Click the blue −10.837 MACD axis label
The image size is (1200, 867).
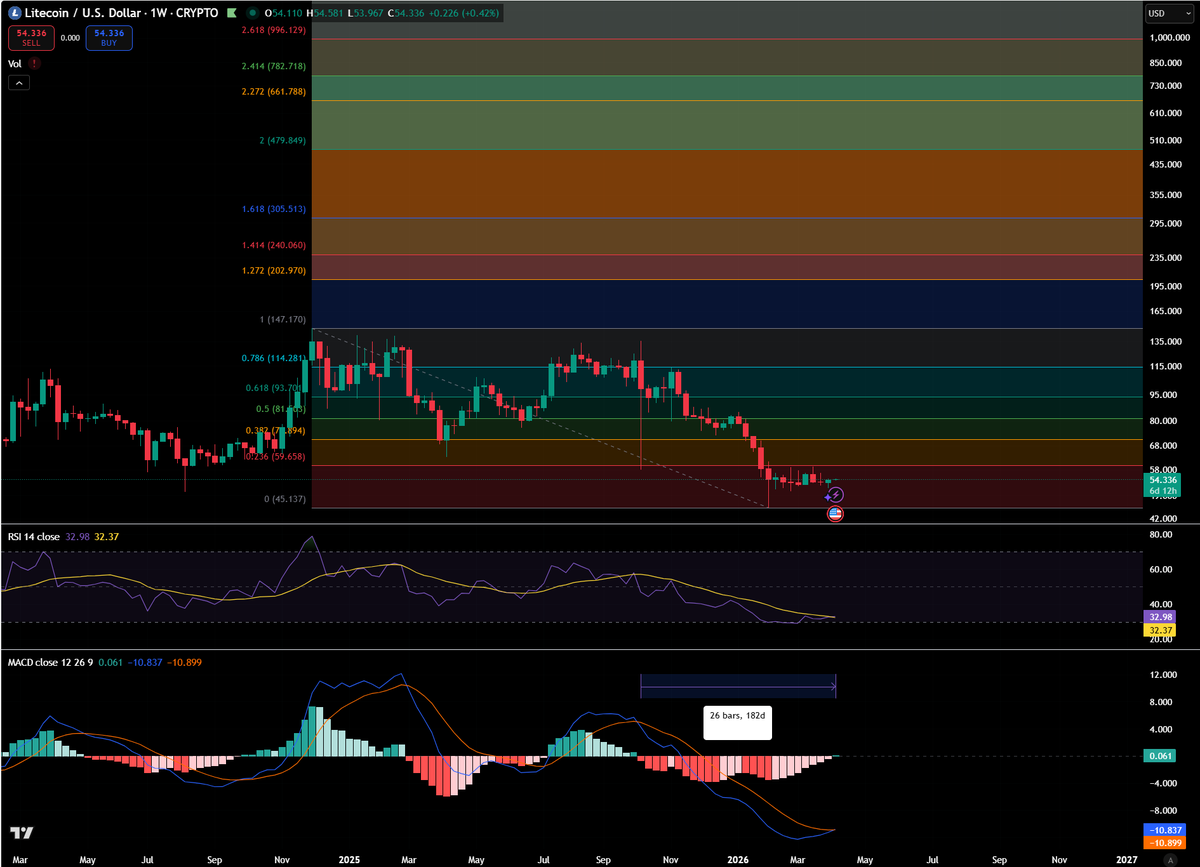(1164, 830)
